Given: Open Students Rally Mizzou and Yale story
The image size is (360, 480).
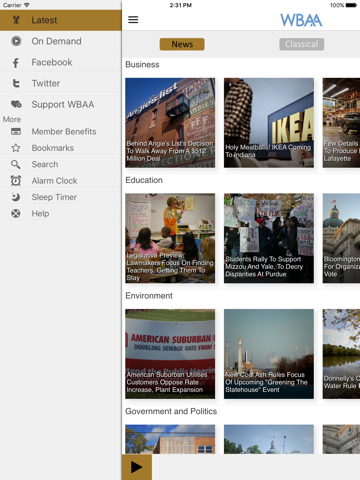Looking at the screenshot, I should 269,238.
